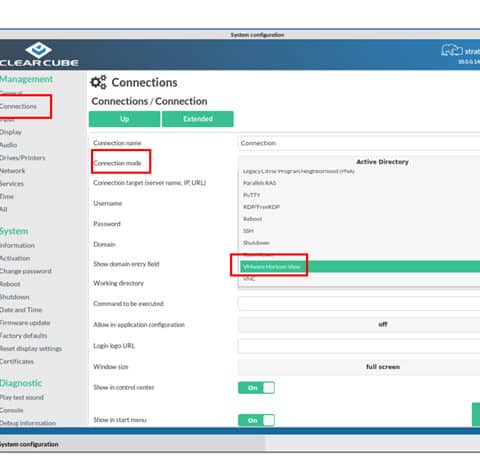Click the green Extended button
Viewport: 480px width, 472px height.
click(198, 119)
